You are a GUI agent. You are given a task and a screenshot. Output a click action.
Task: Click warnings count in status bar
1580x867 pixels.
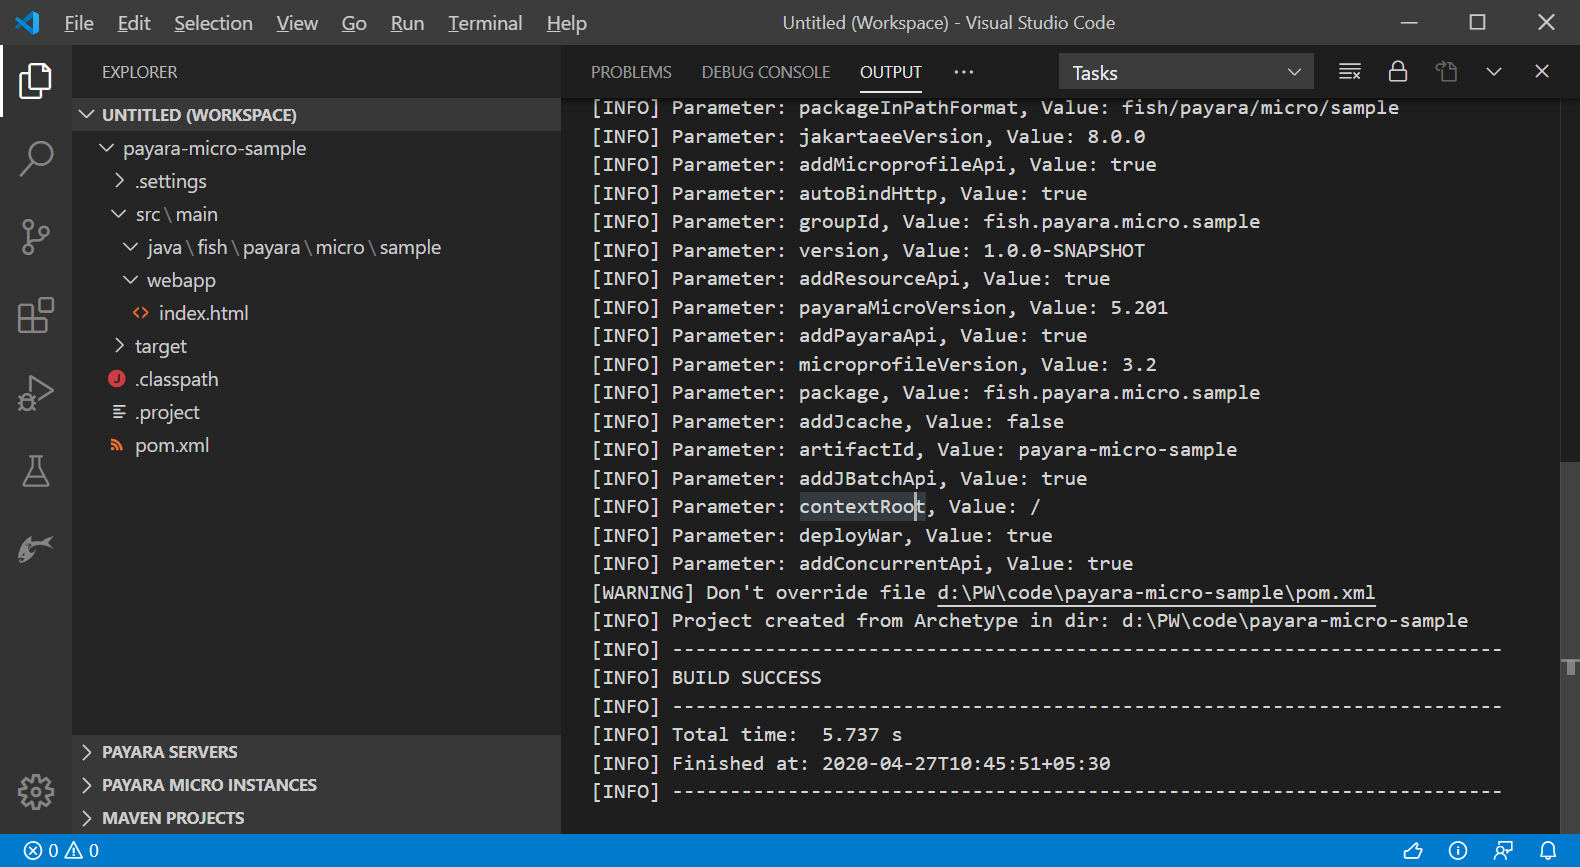(82, 851)
